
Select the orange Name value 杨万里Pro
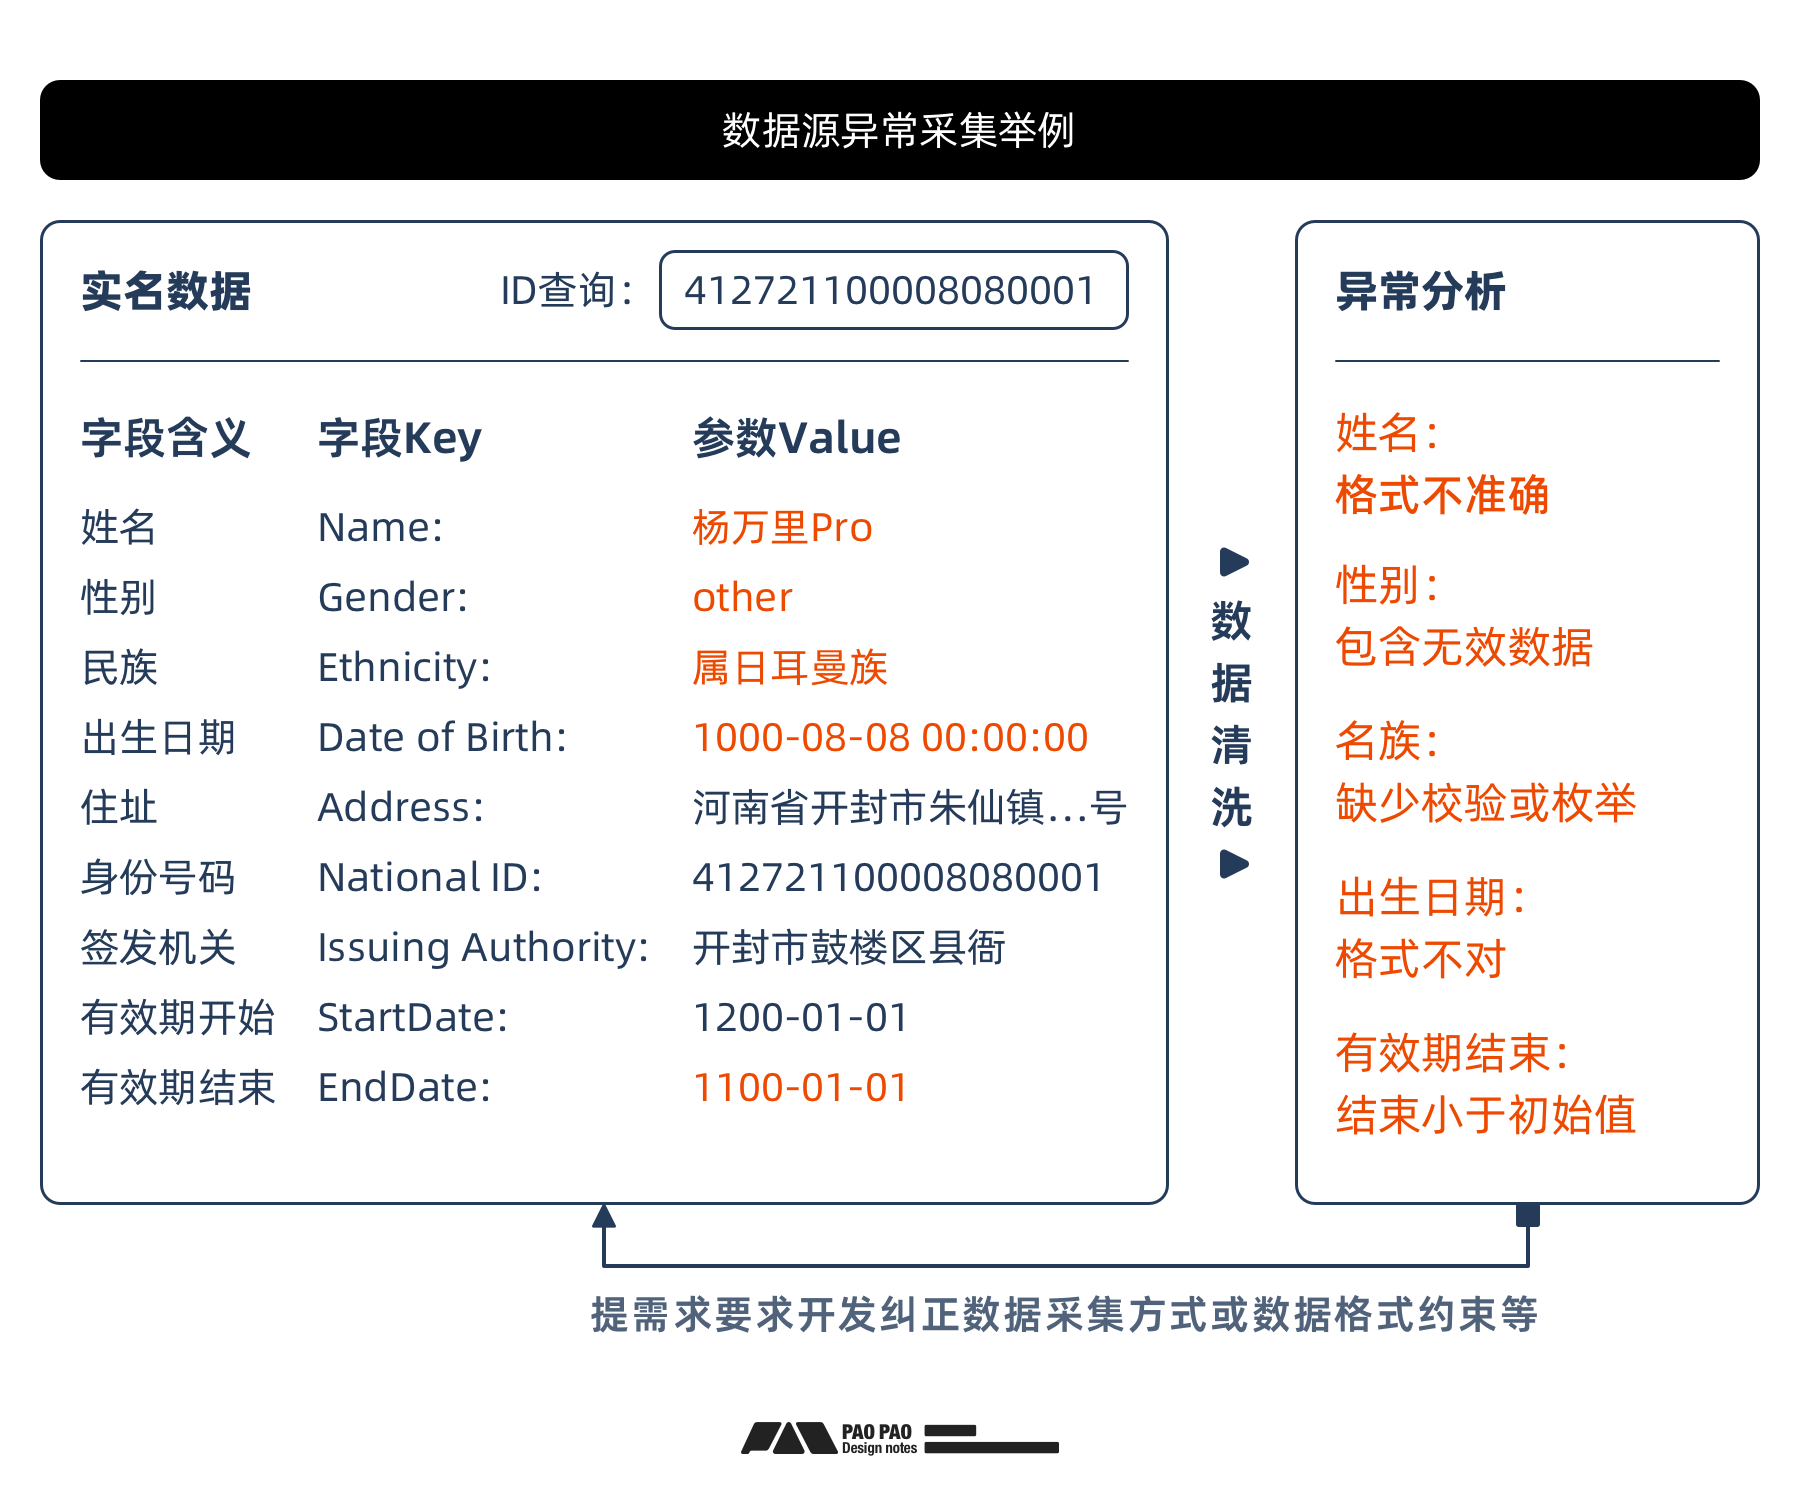tap(783, 527)
